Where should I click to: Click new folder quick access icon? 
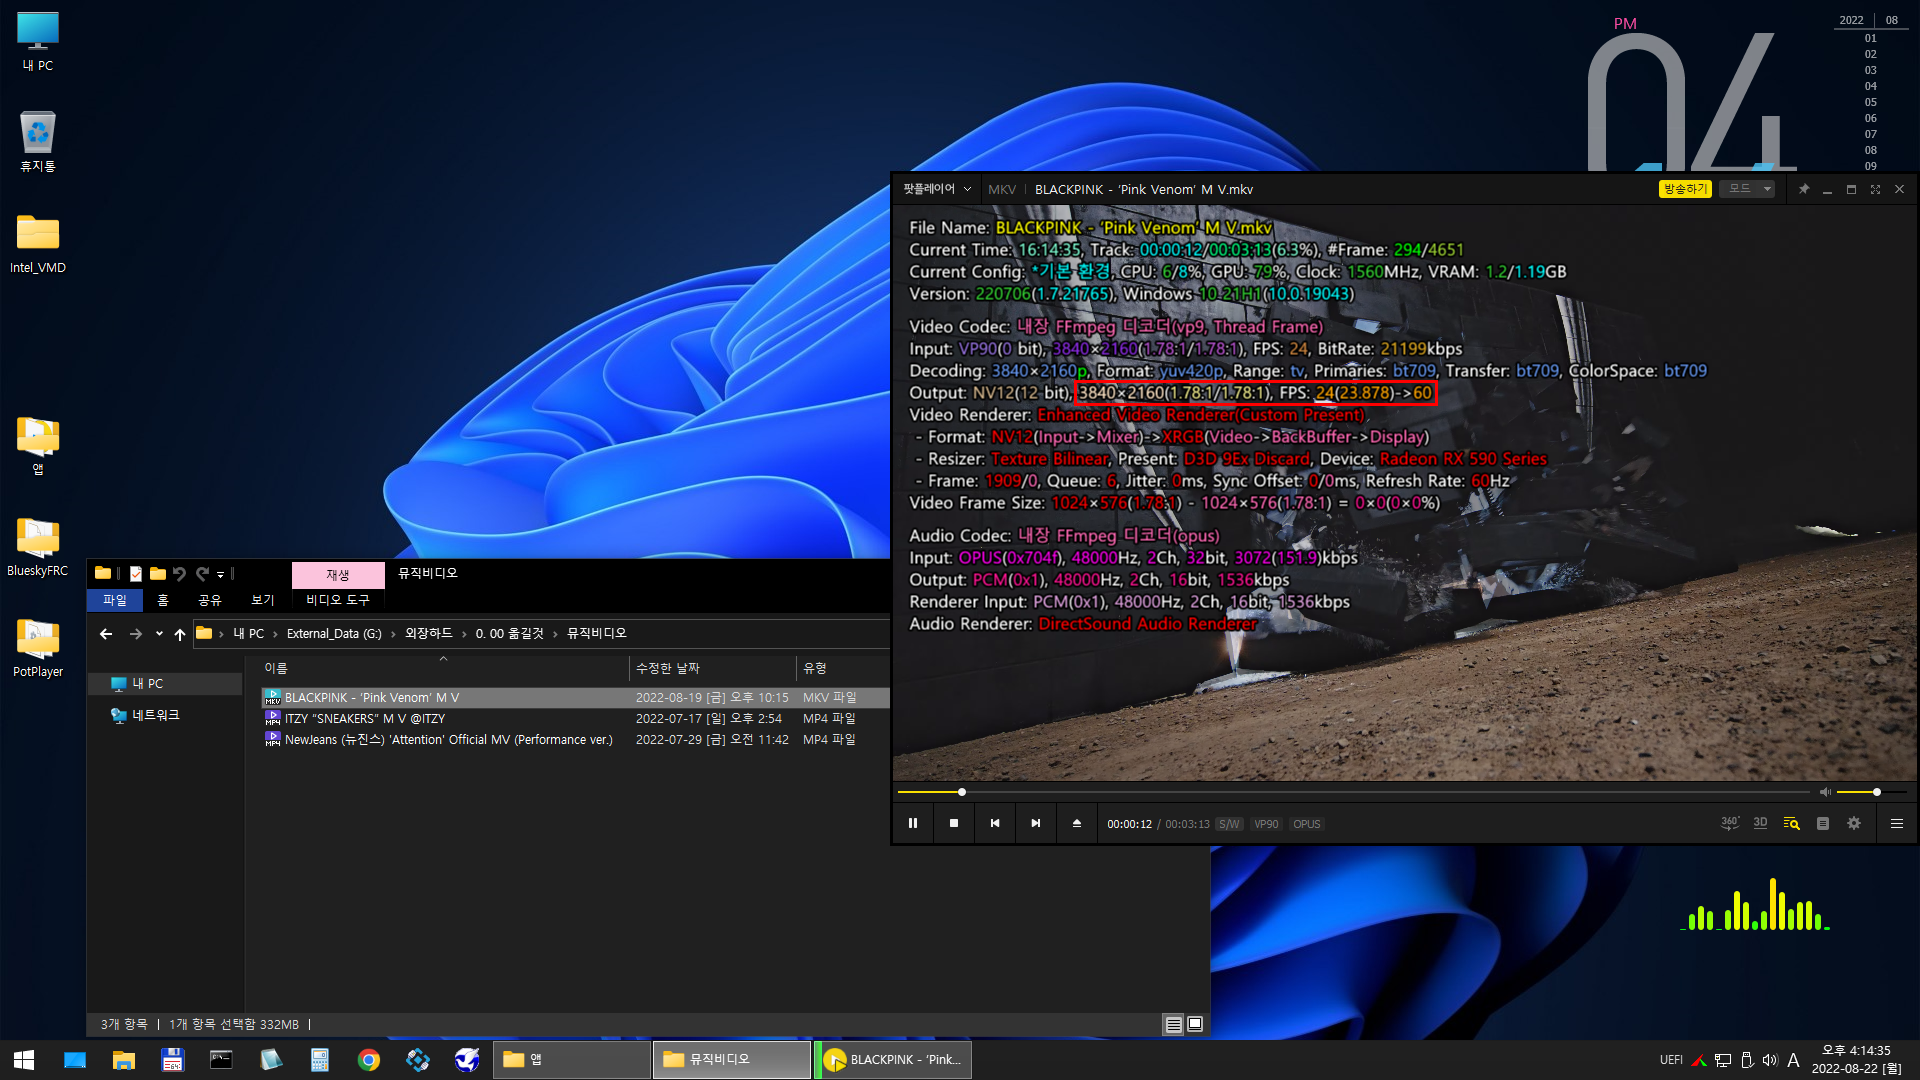tap(158, 574)
